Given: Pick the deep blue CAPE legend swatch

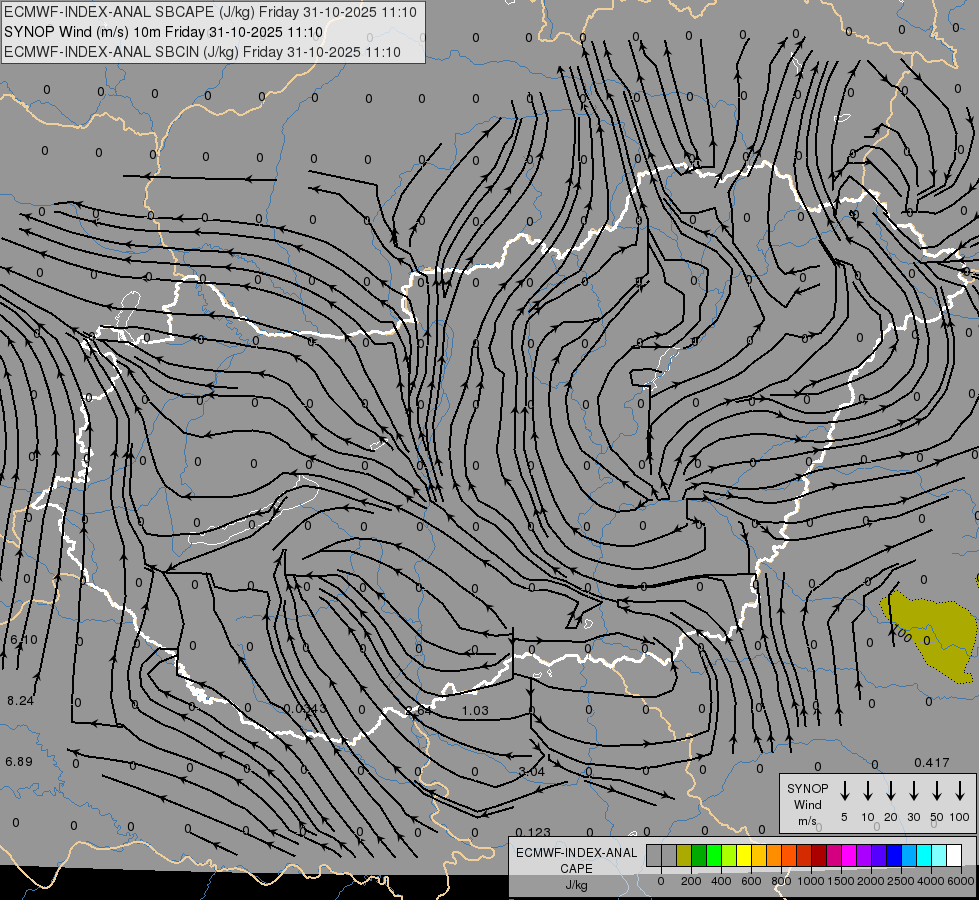Looking at the screenshot, I should pos(893,855).
